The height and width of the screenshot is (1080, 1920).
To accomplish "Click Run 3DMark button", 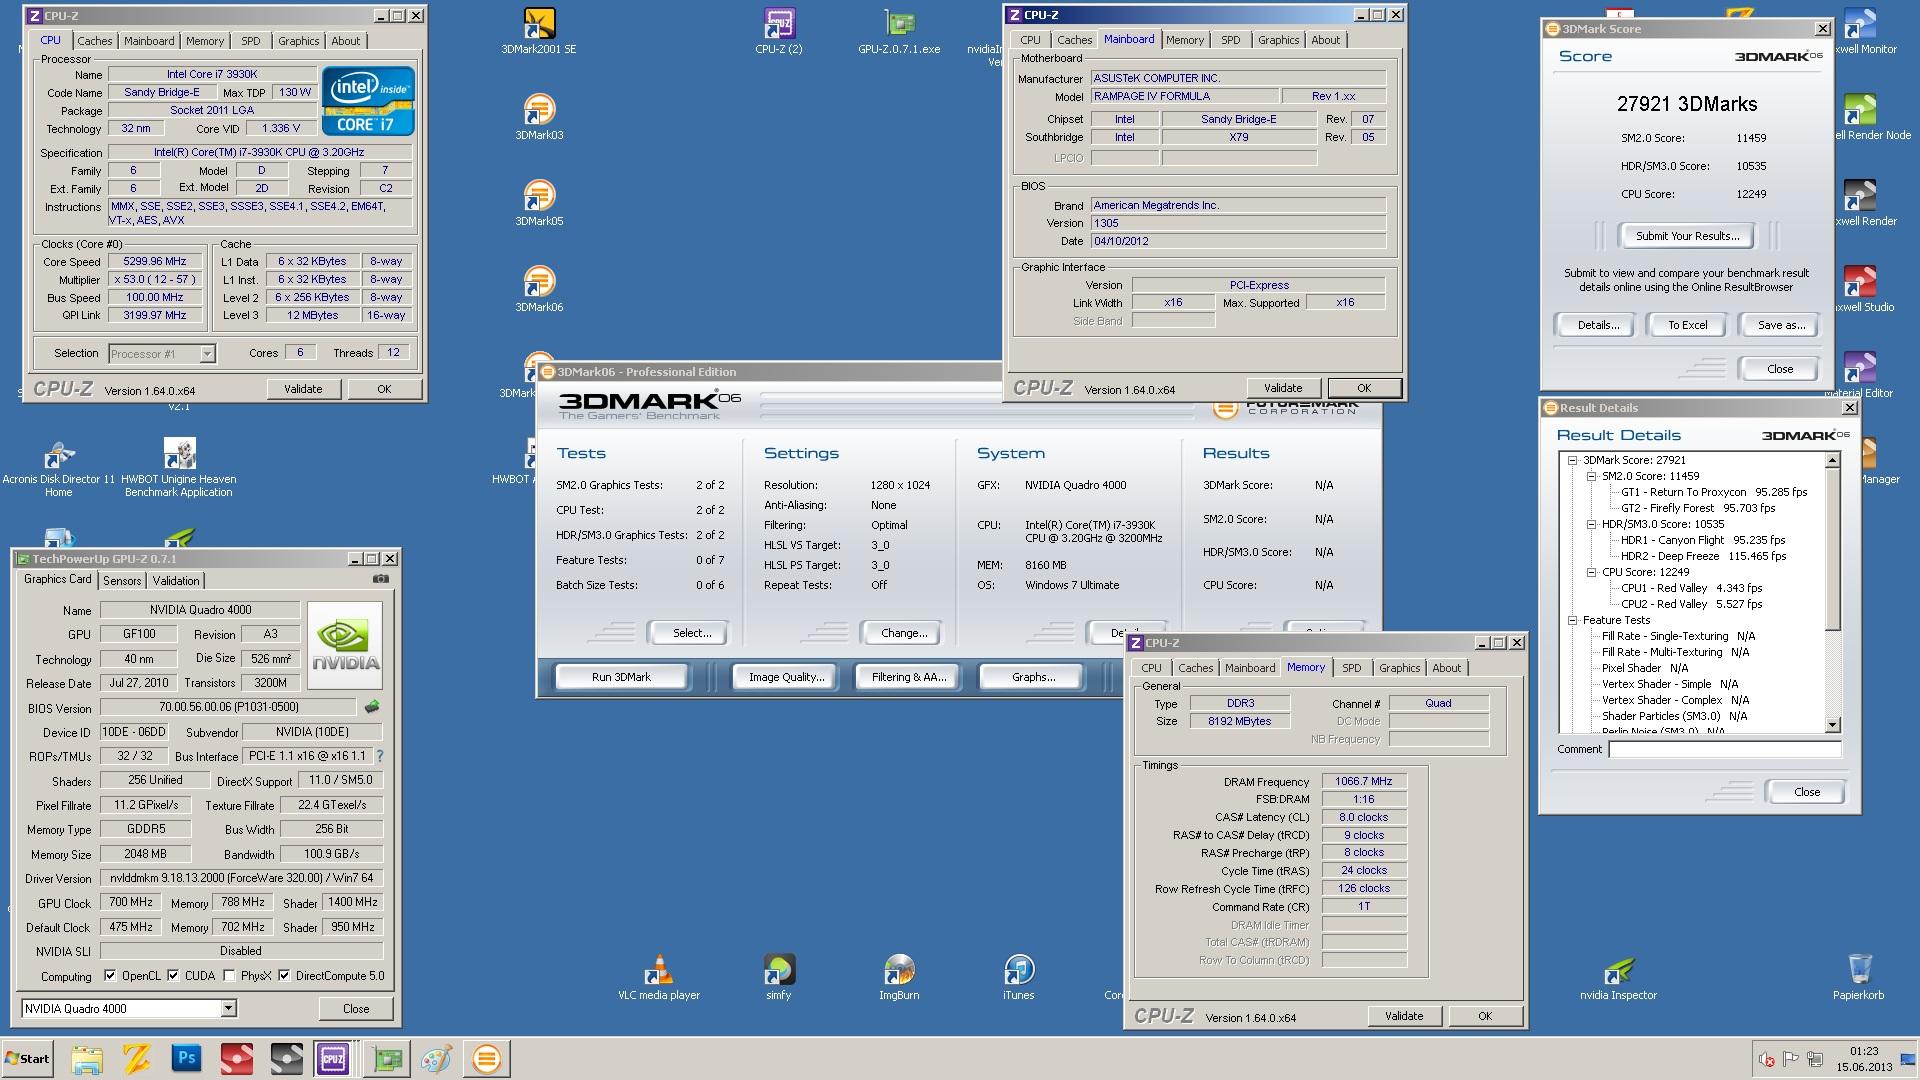I will point(621,677).
